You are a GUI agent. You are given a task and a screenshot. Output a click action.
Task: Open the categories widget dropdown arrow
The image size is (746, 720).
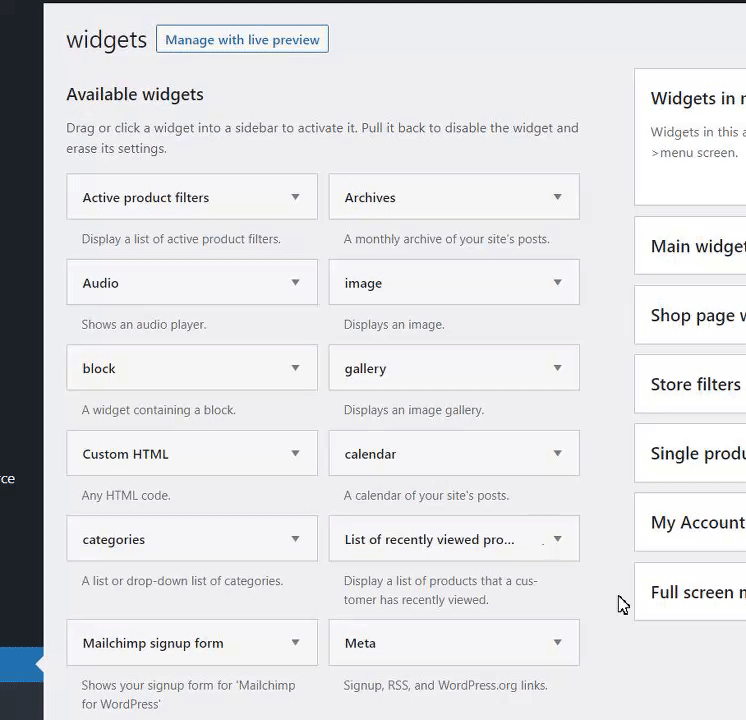point(295,539)
